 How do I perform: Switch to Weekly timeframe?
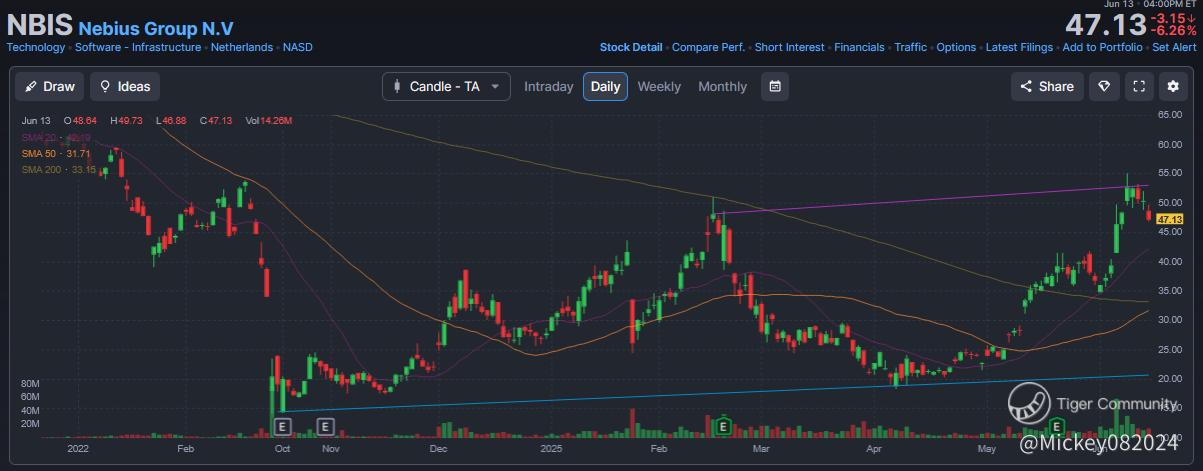coord(659,87)
